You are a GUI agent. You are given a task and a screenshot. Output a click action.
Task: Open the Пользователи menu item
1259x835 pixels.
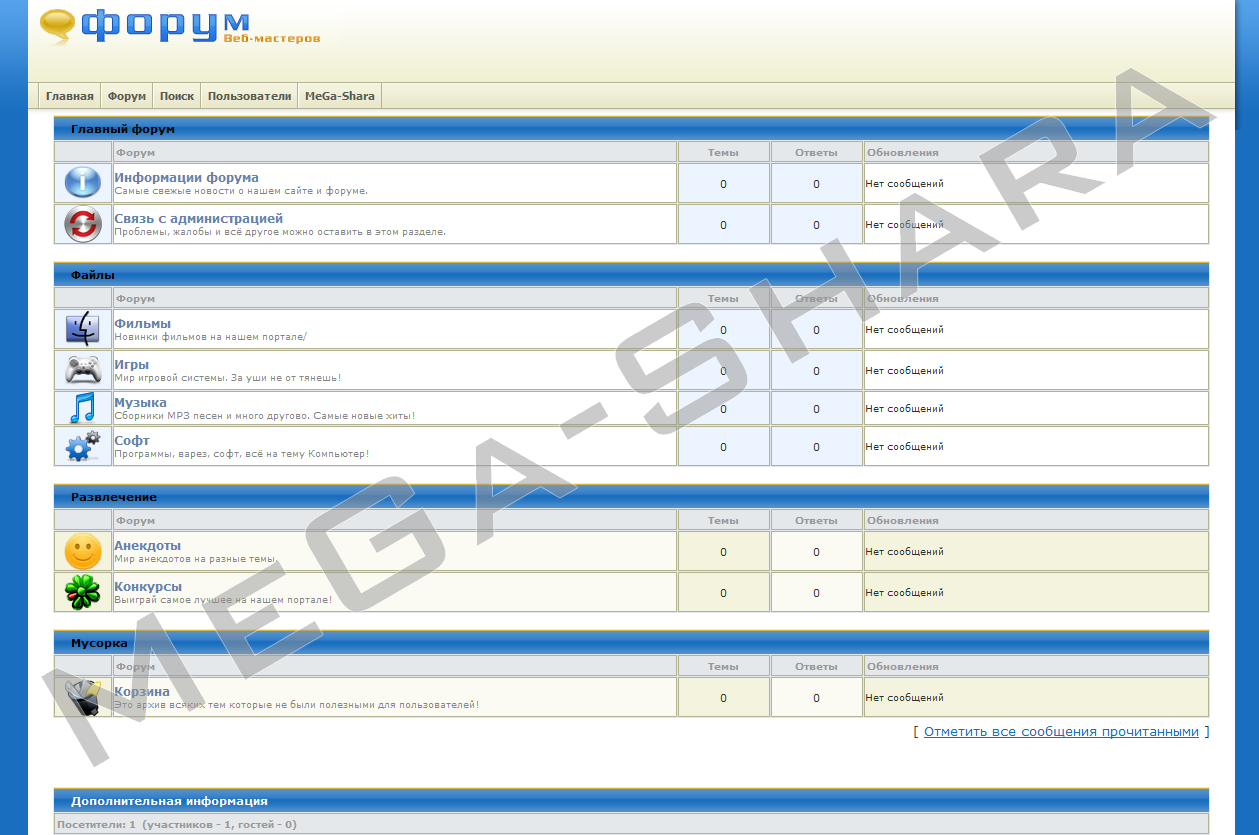tap(250, 96)
